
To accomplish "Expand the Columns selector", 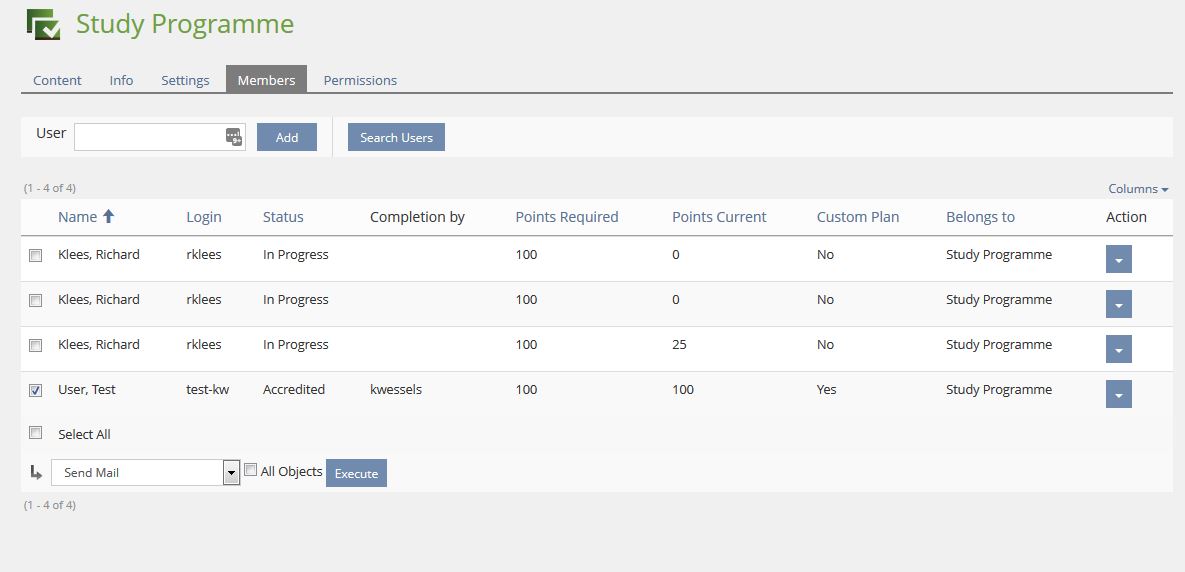I will click(1138, 189).
